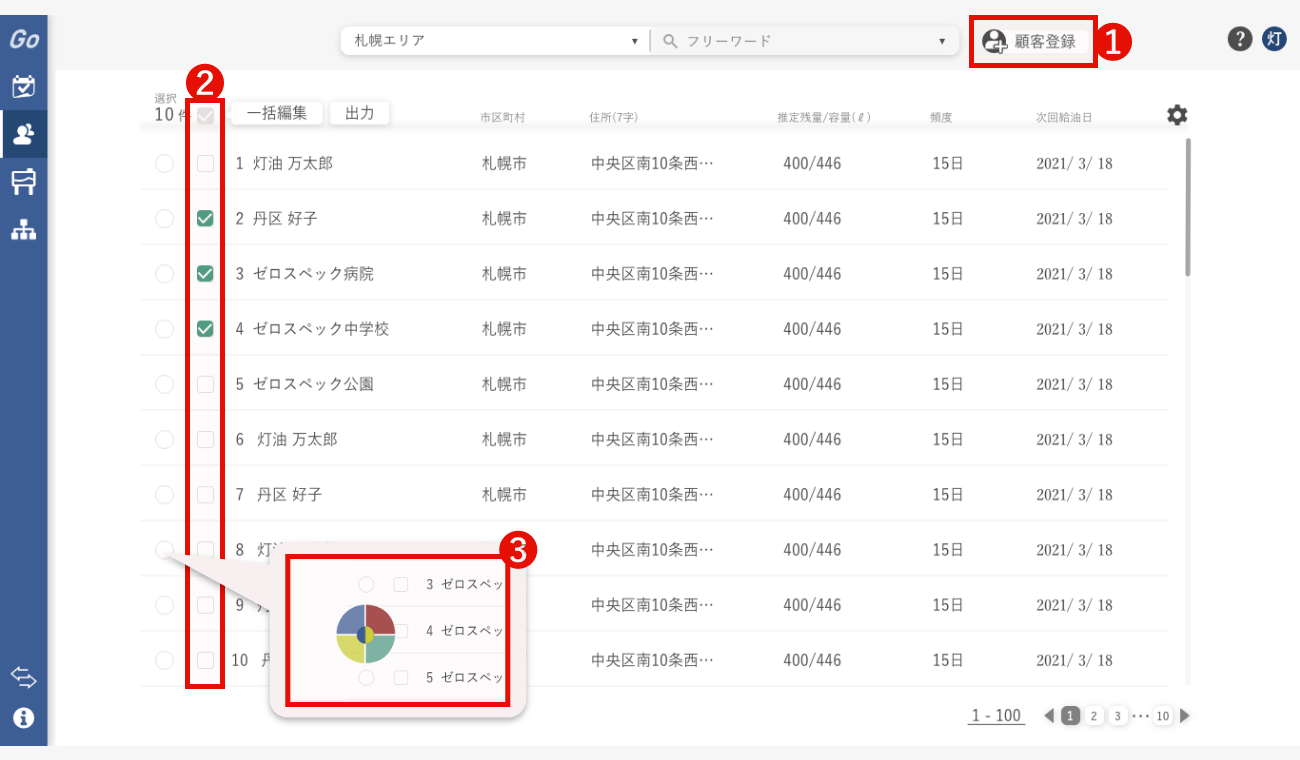Click the swap arrows sidebar icon

click(x=24, y=678)
